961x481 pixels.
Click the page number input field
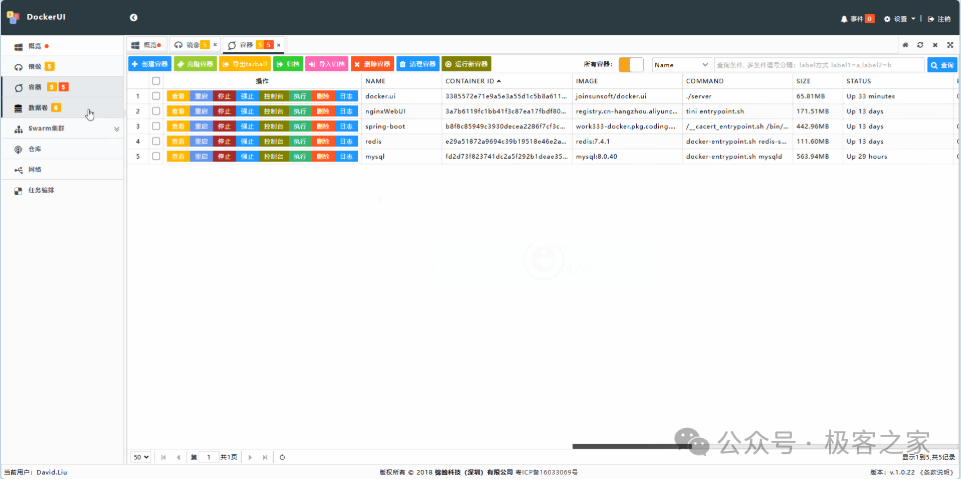pyautogui.click(x=209, y=457)
